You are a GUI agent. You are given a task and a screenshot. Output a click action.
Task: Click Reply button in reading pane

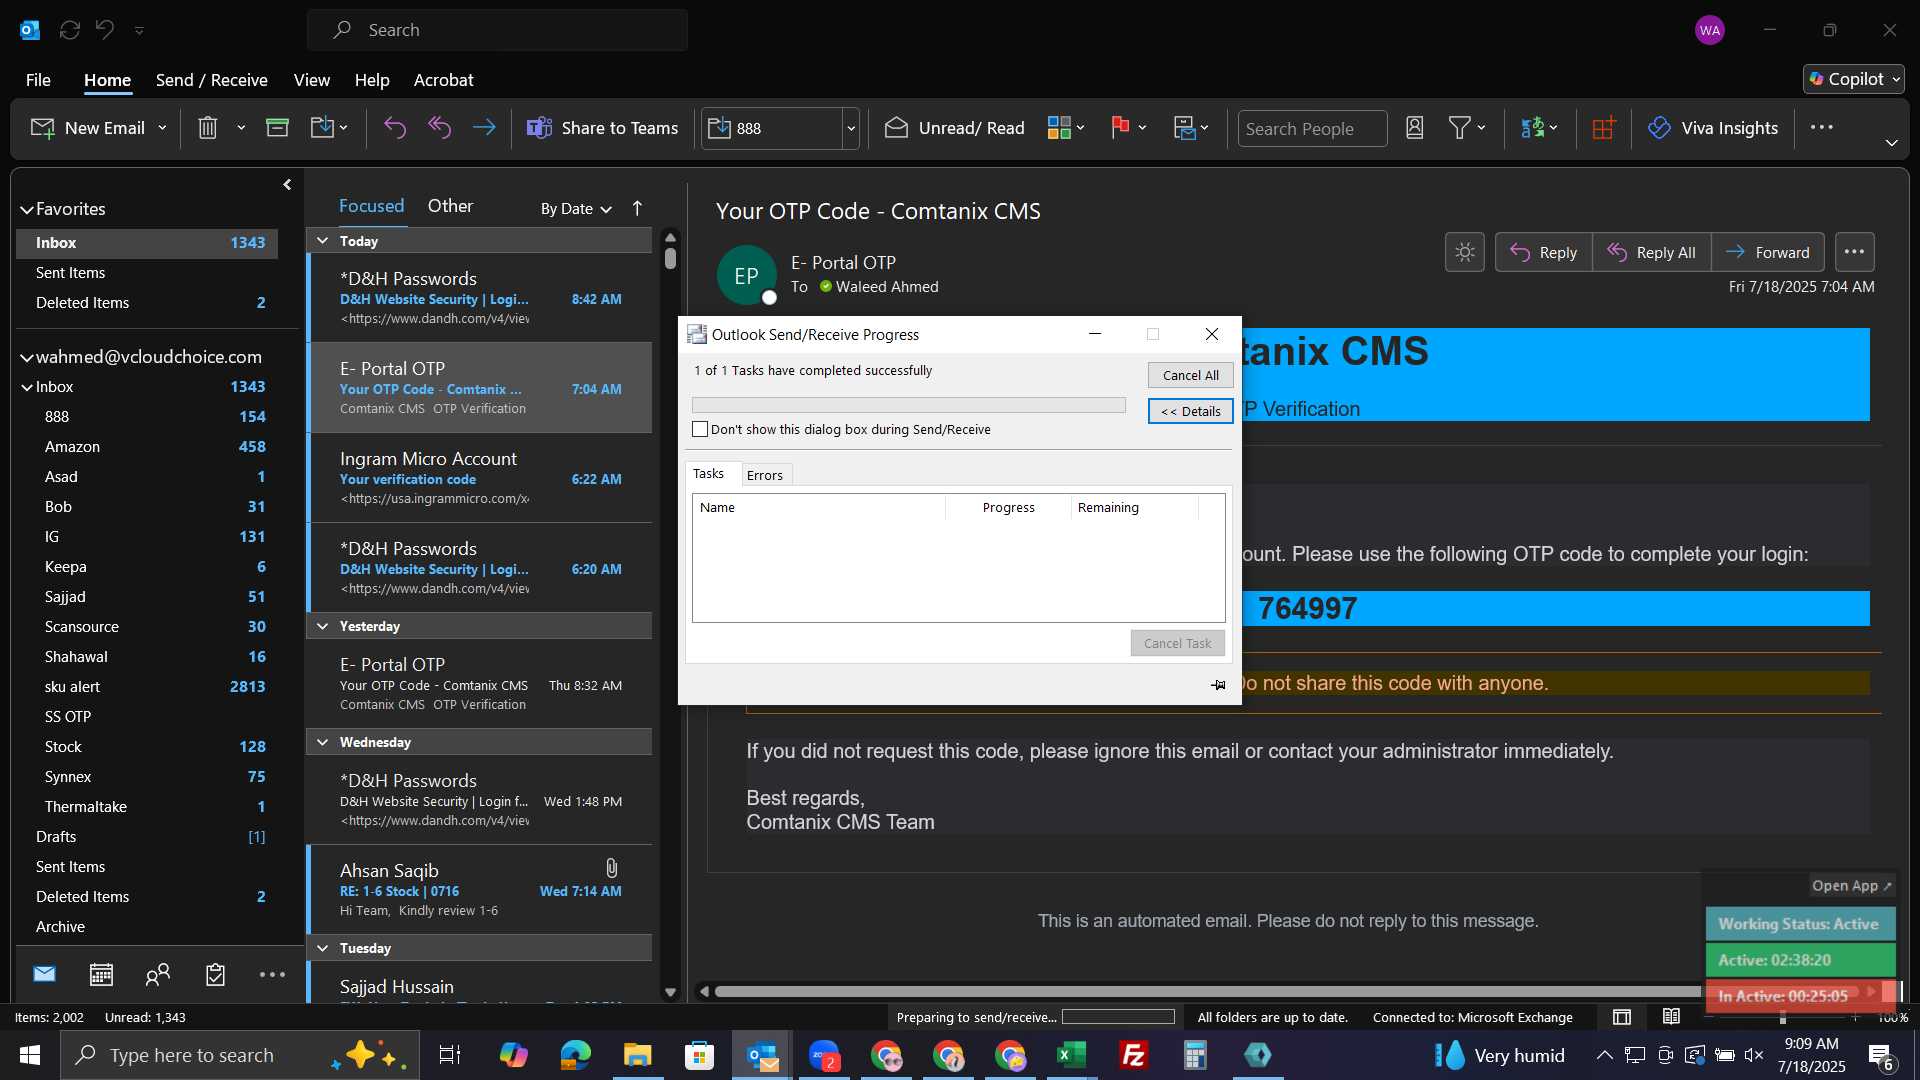[1543, 252]
